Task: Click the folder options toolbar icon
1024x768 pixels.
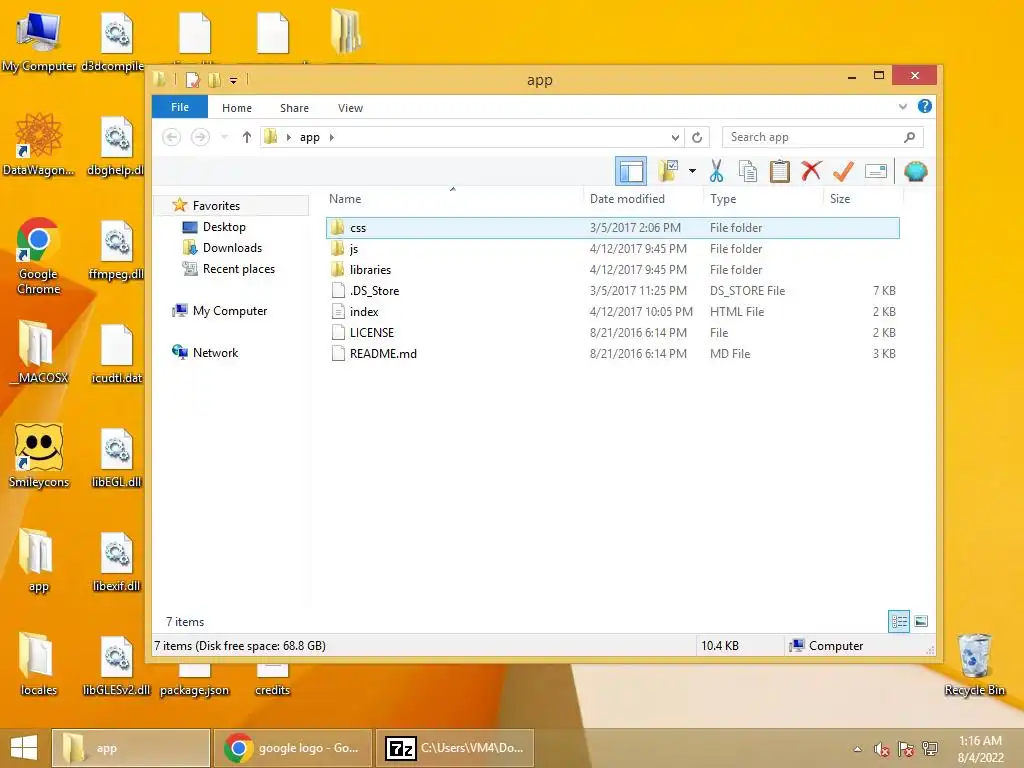Action: [668, 171]
